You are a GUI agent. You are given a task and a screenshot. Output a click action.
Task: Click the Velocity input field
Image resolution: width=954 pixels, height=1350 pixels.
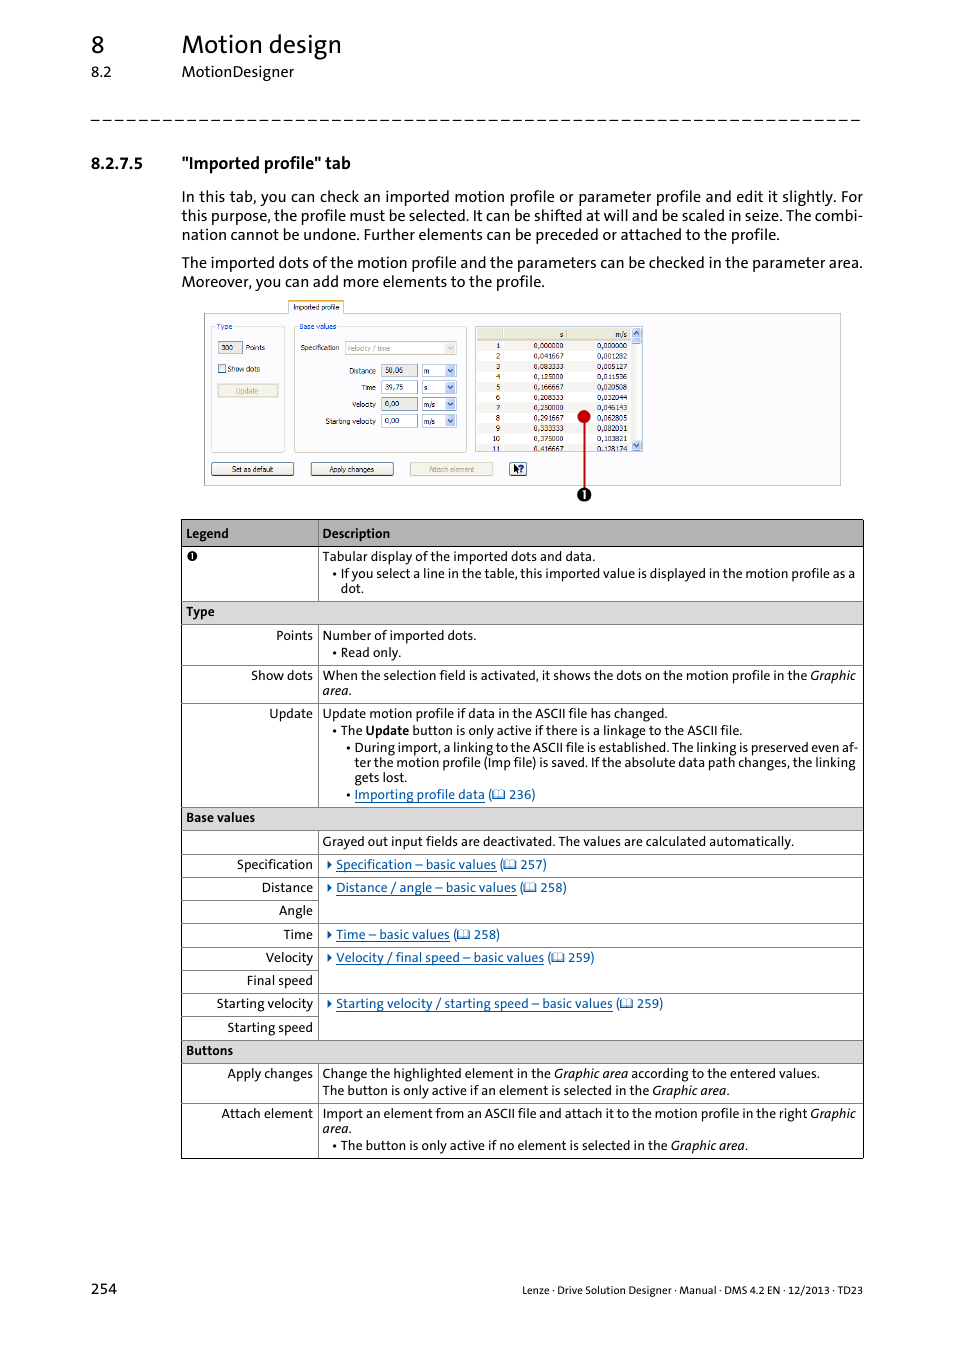tap(400, 404)
